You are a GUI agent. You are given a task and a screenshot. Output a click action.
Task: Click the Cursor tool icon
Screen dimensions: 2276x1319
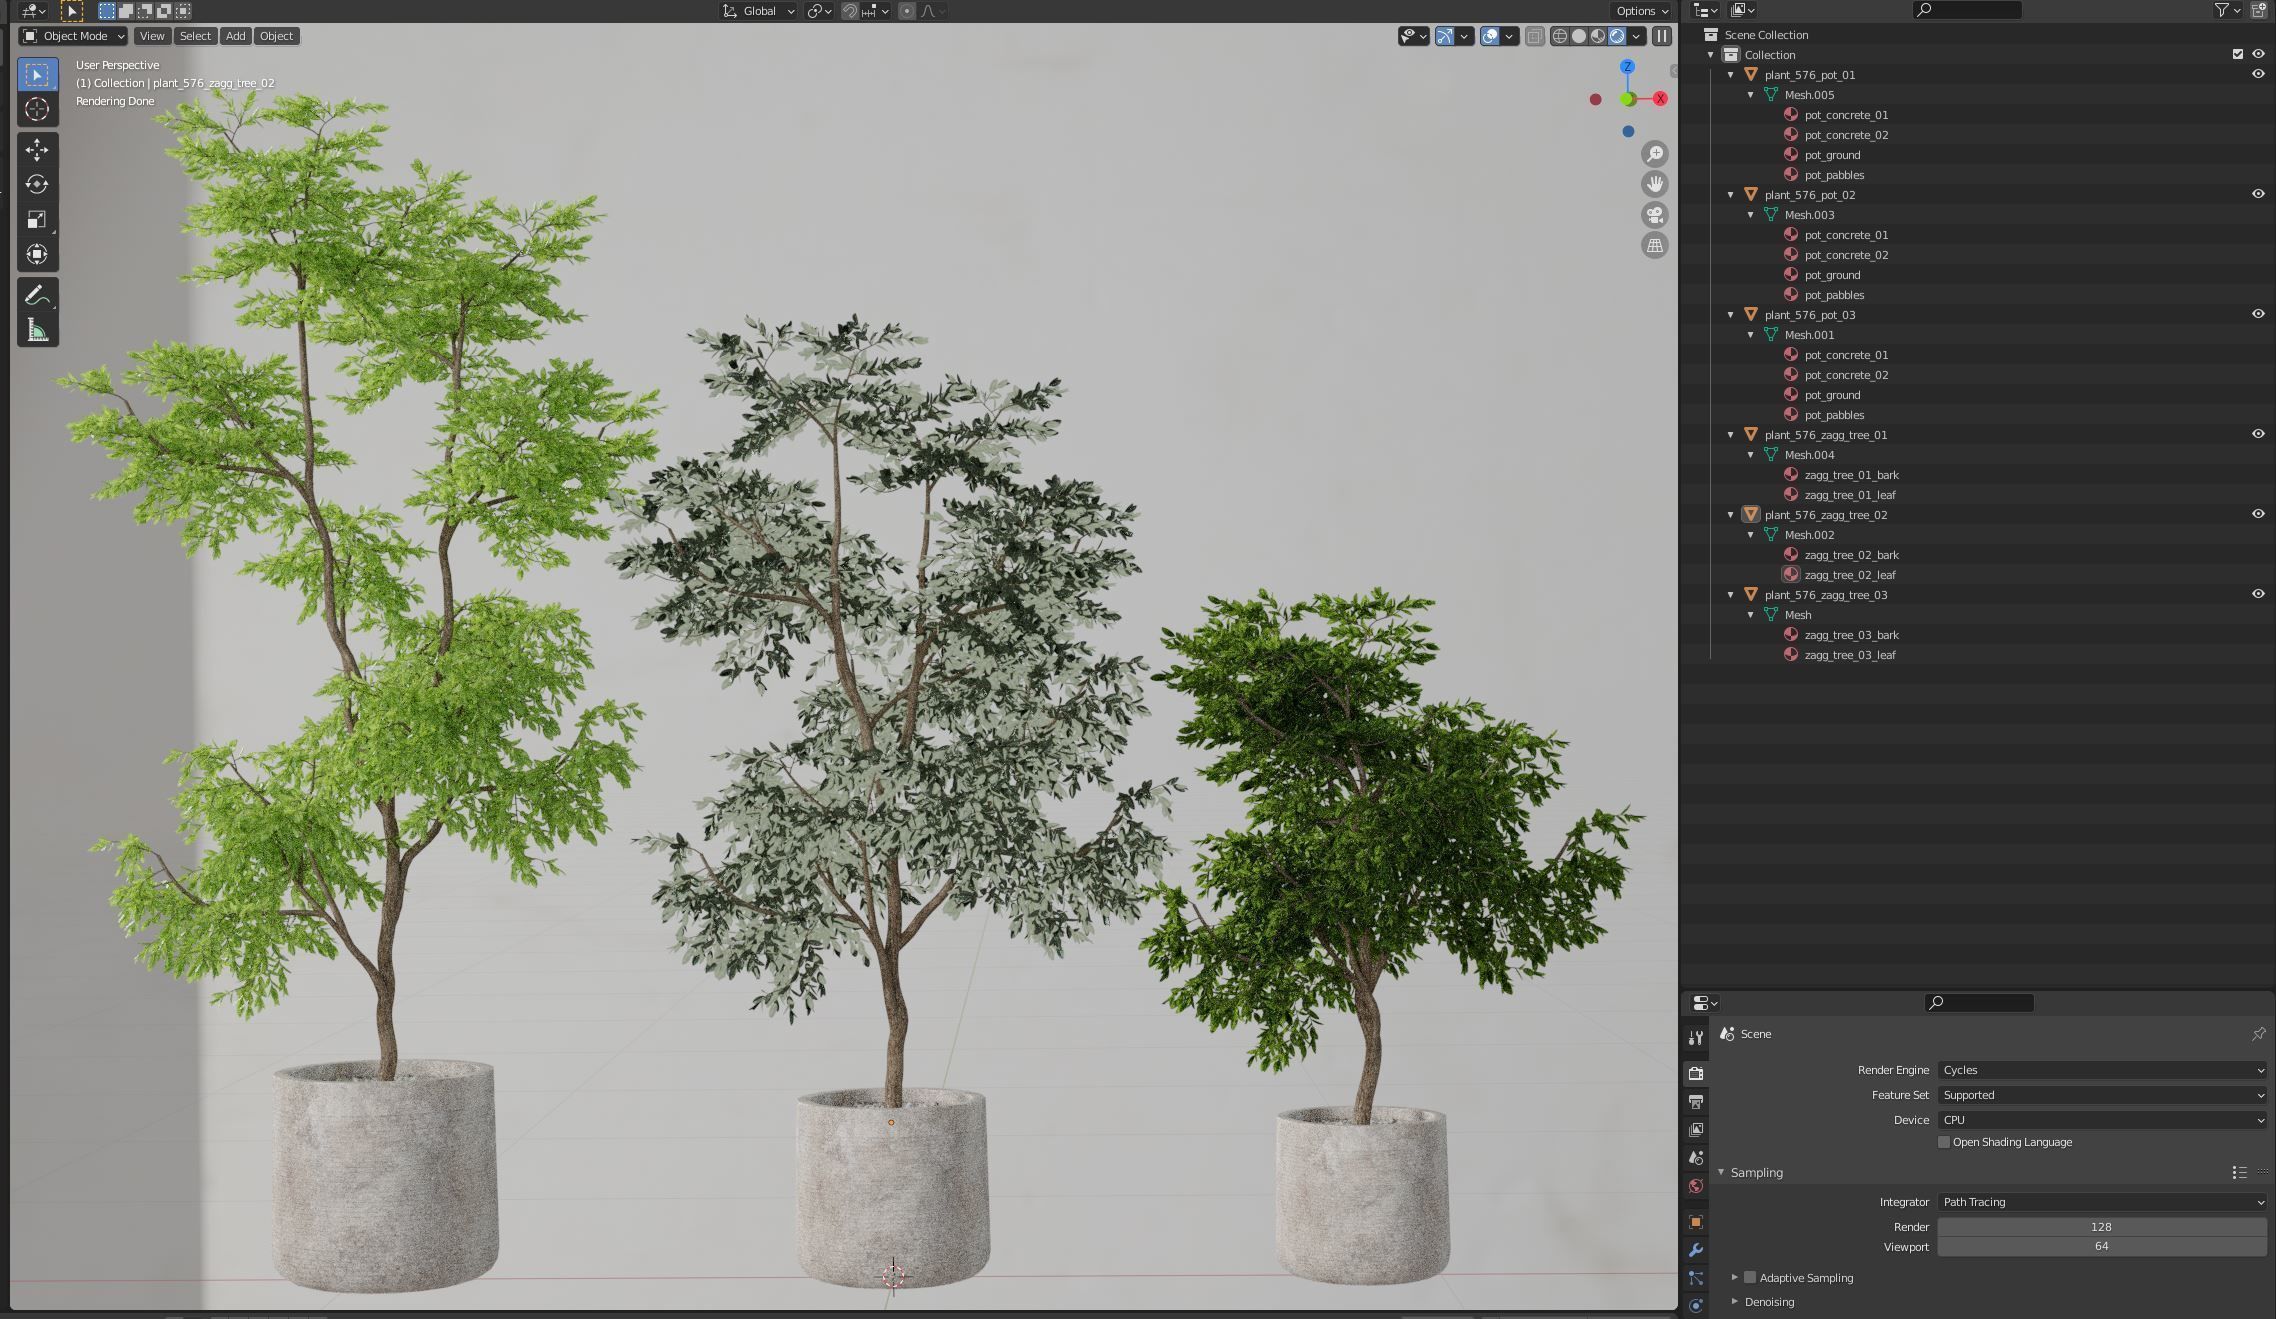click(x=37, y=110)
